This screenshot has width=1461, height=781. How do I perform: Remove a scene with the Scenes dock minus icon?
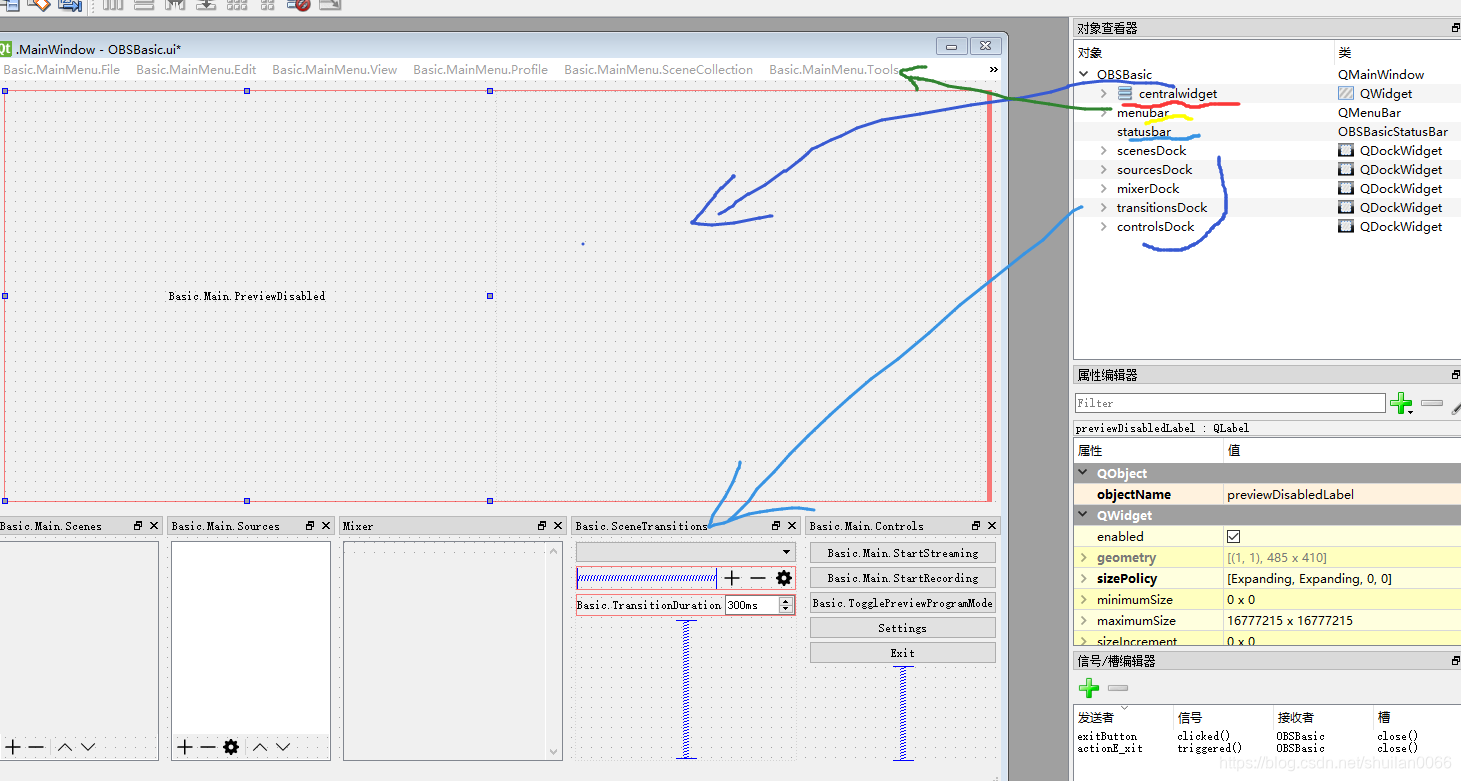pos(36,747)
